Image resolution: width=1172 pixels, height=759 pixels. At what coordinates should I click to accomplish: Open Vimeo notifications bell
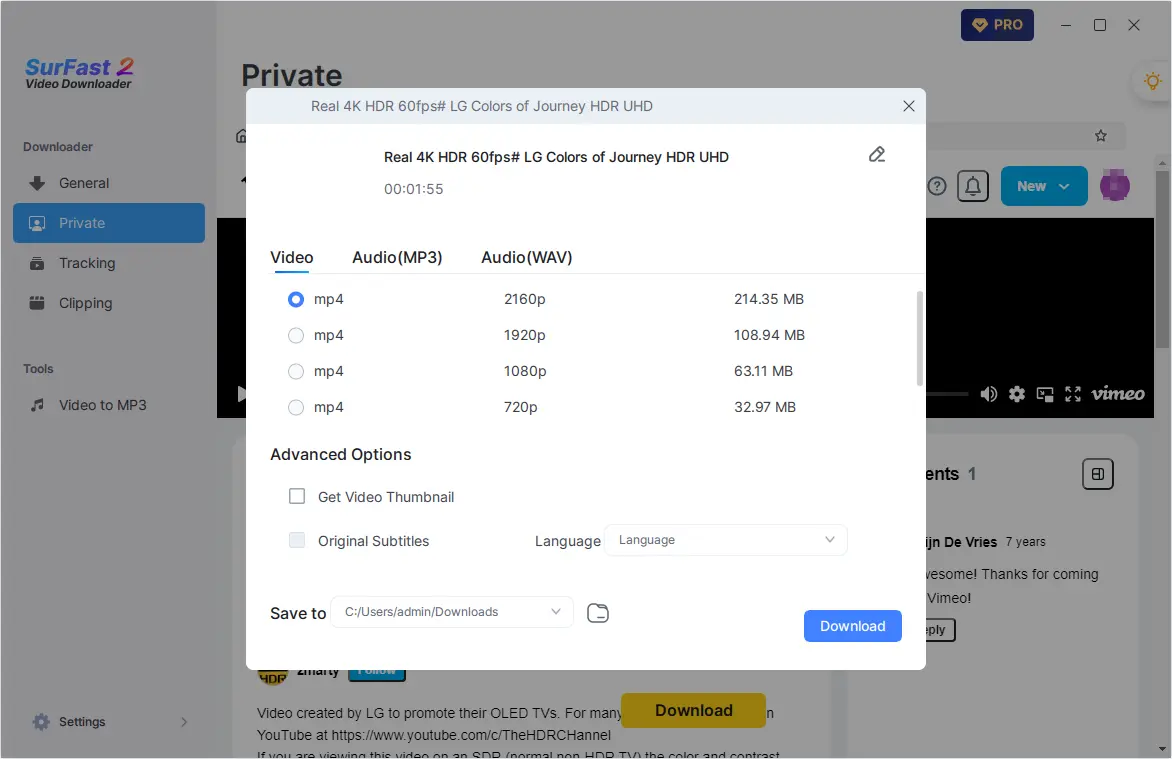tap(973, 186)
